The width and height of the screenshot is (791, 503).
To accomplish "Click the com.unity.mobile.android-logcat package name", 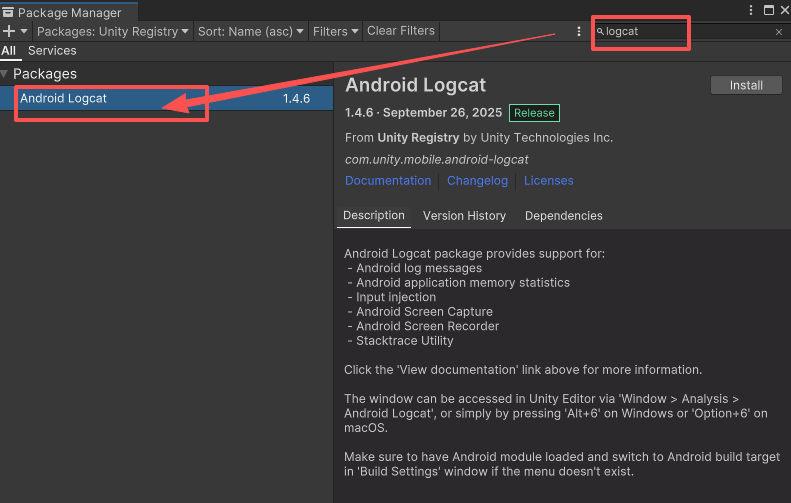I will [436, 159].
